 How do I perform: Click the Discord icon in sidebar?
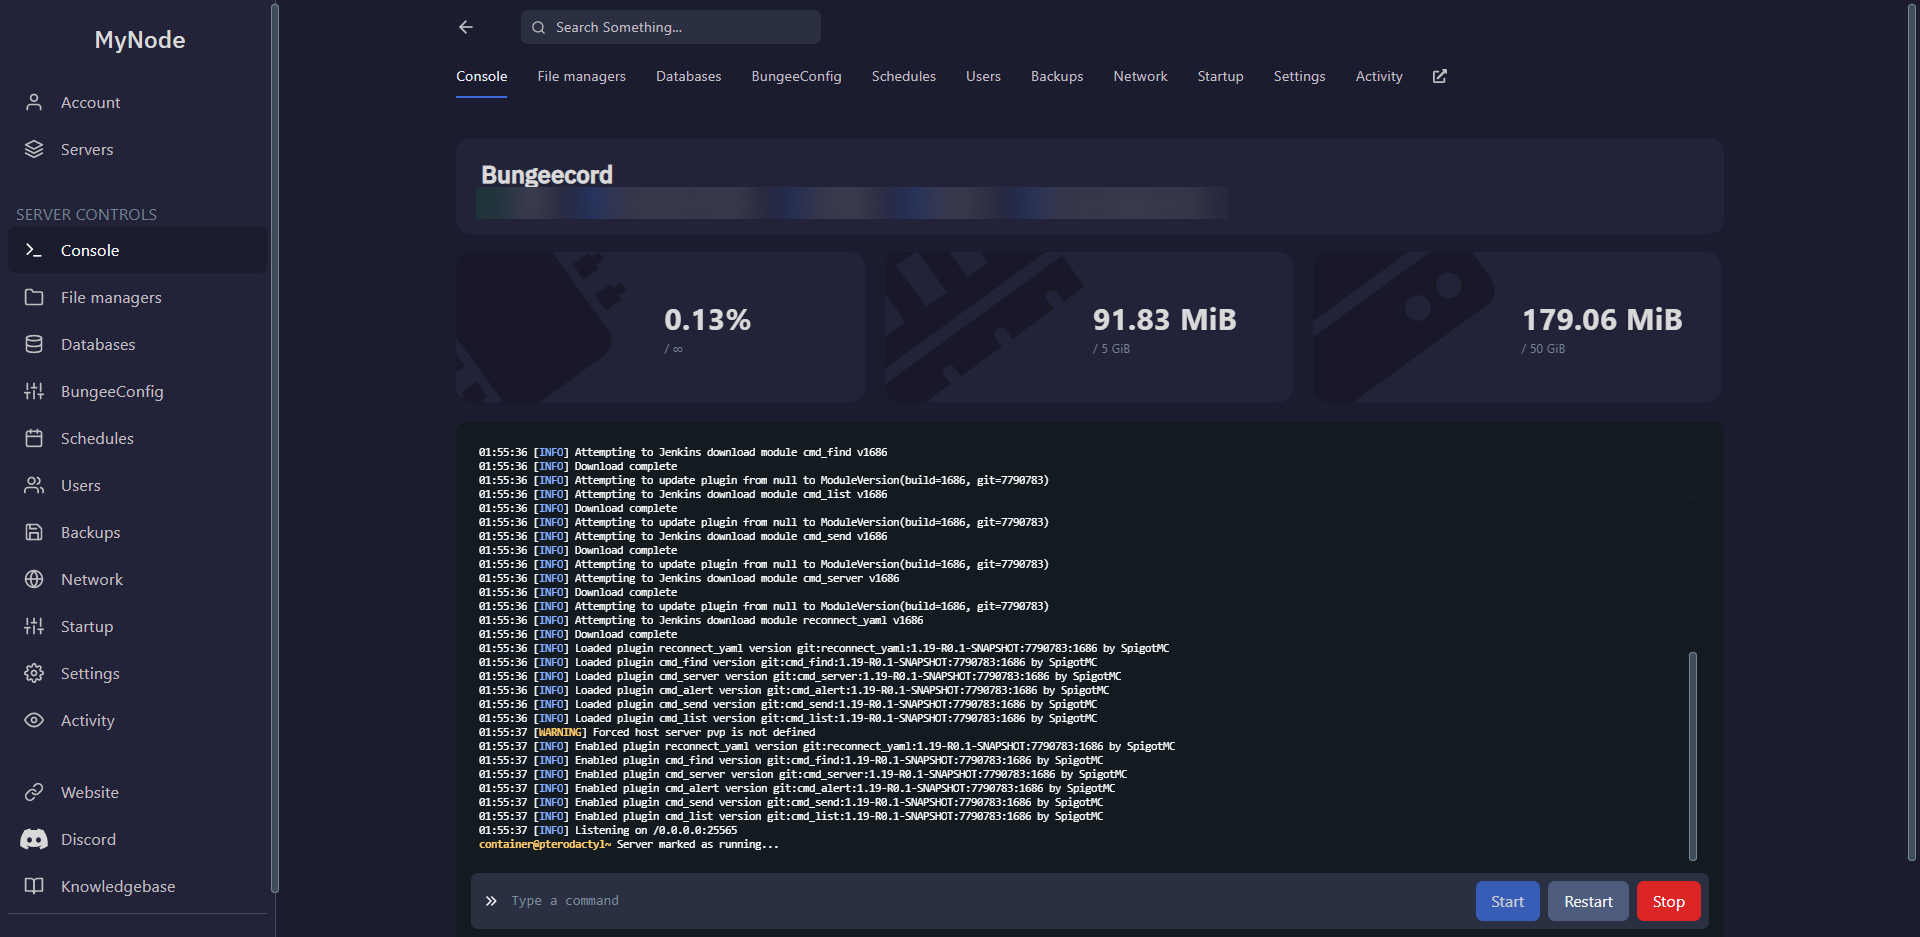pyautogui.click(x=34, y=839)
